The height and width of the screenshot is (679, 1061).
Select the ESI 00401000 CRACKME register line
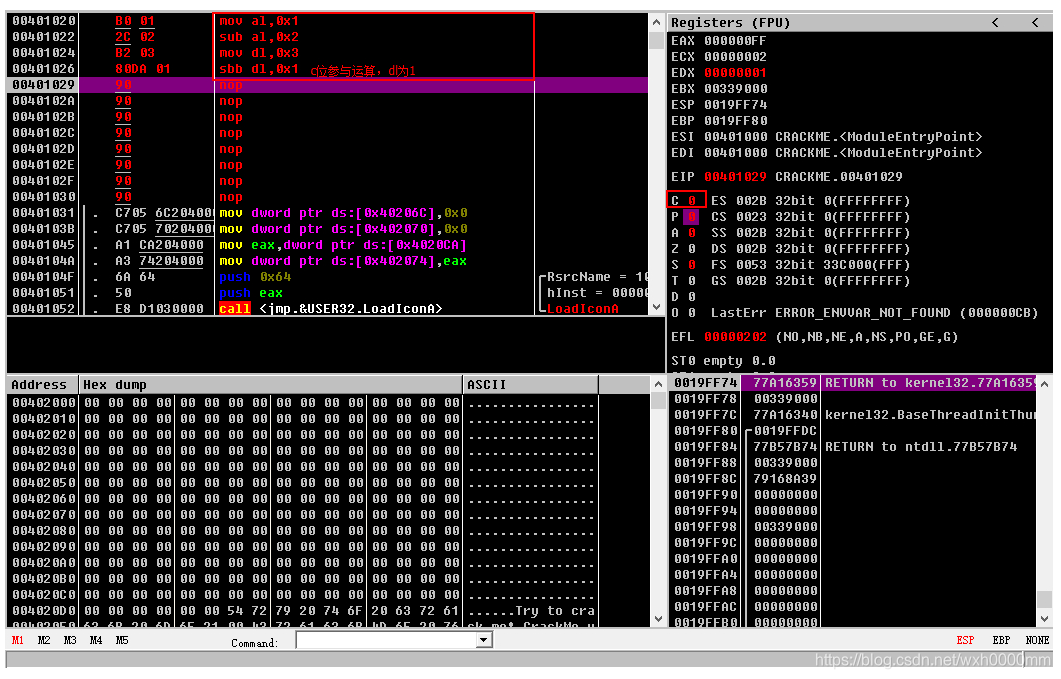click(x=826, y=137)
